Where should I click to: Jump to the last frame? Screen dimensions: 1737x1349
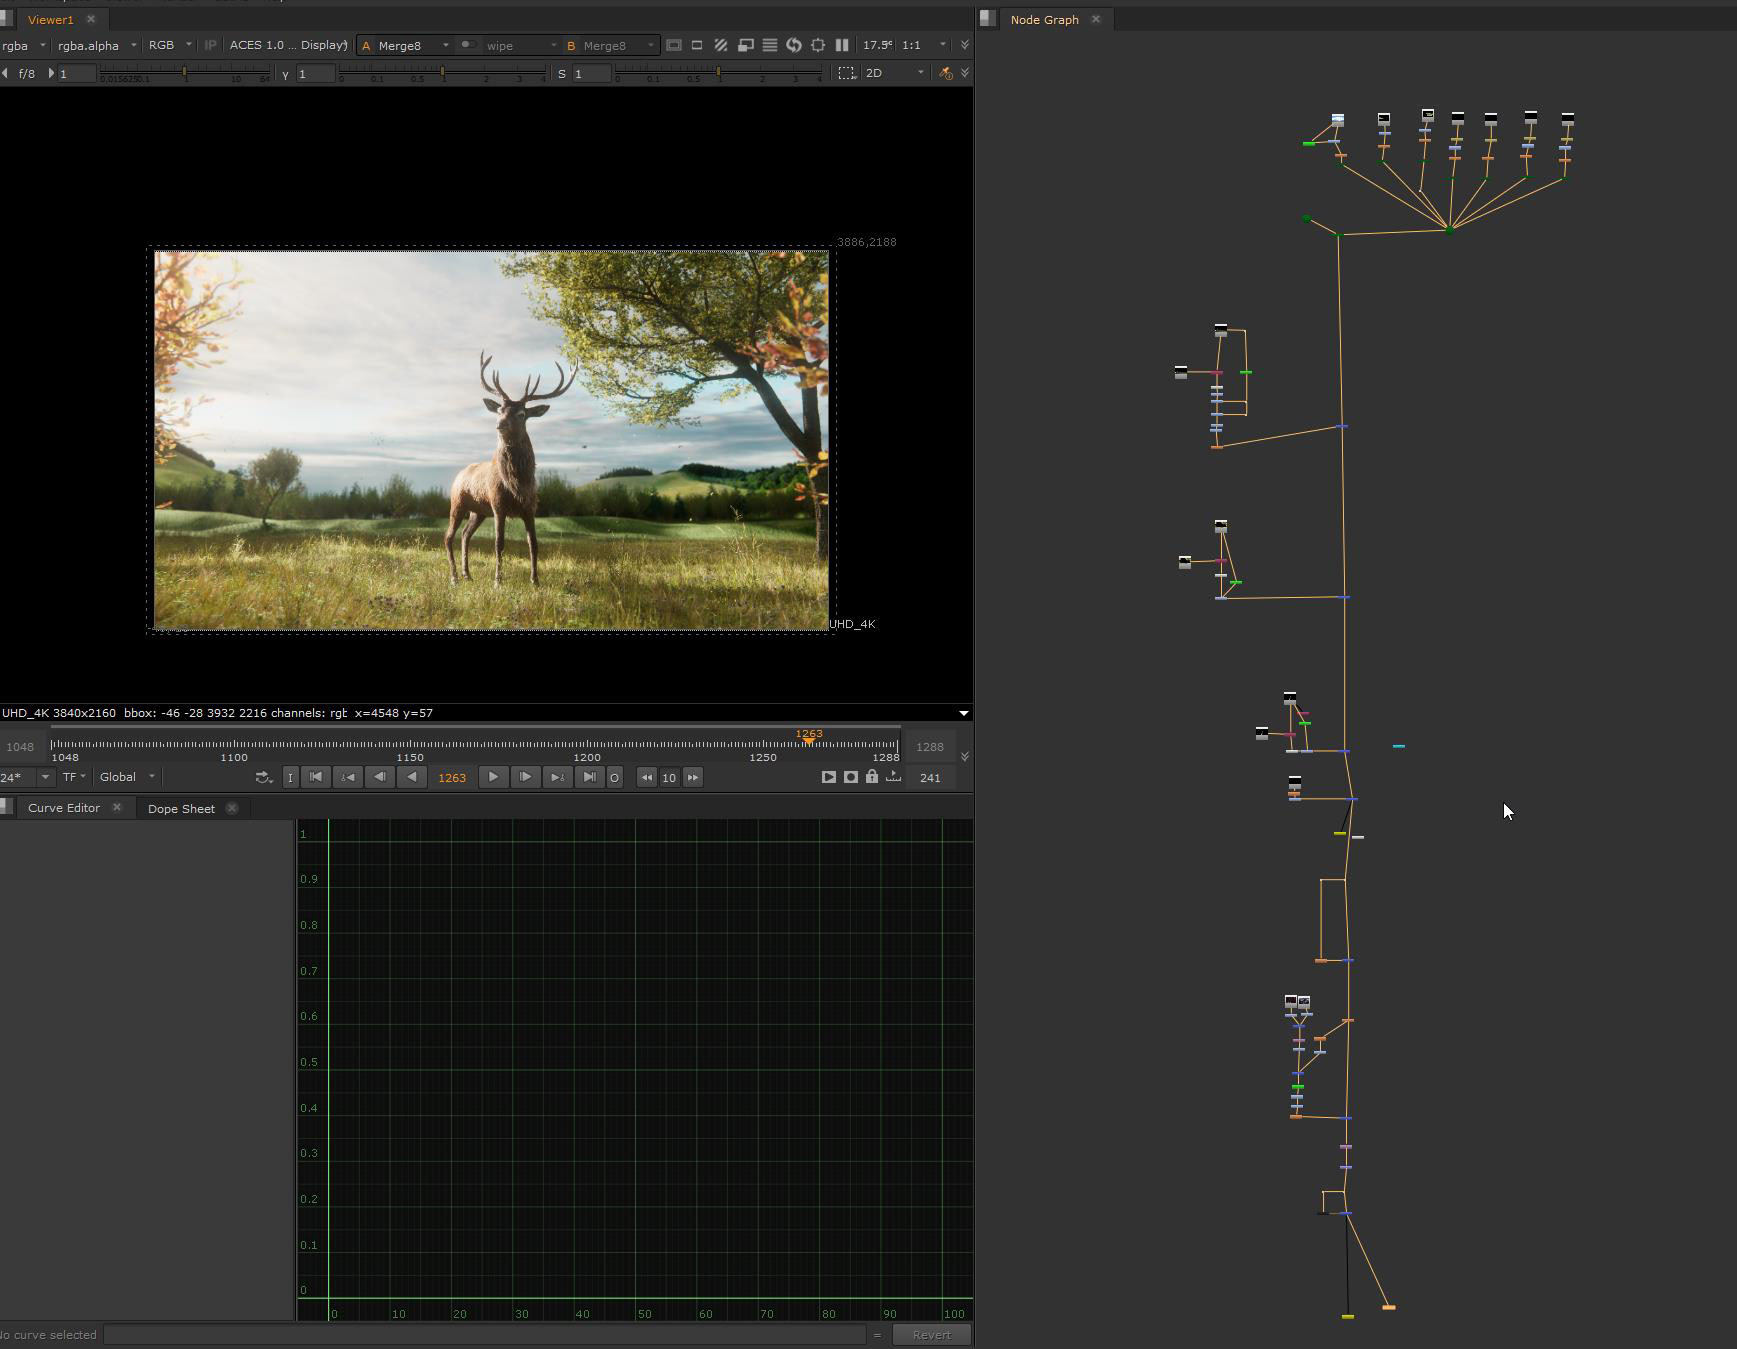(589, 777)
